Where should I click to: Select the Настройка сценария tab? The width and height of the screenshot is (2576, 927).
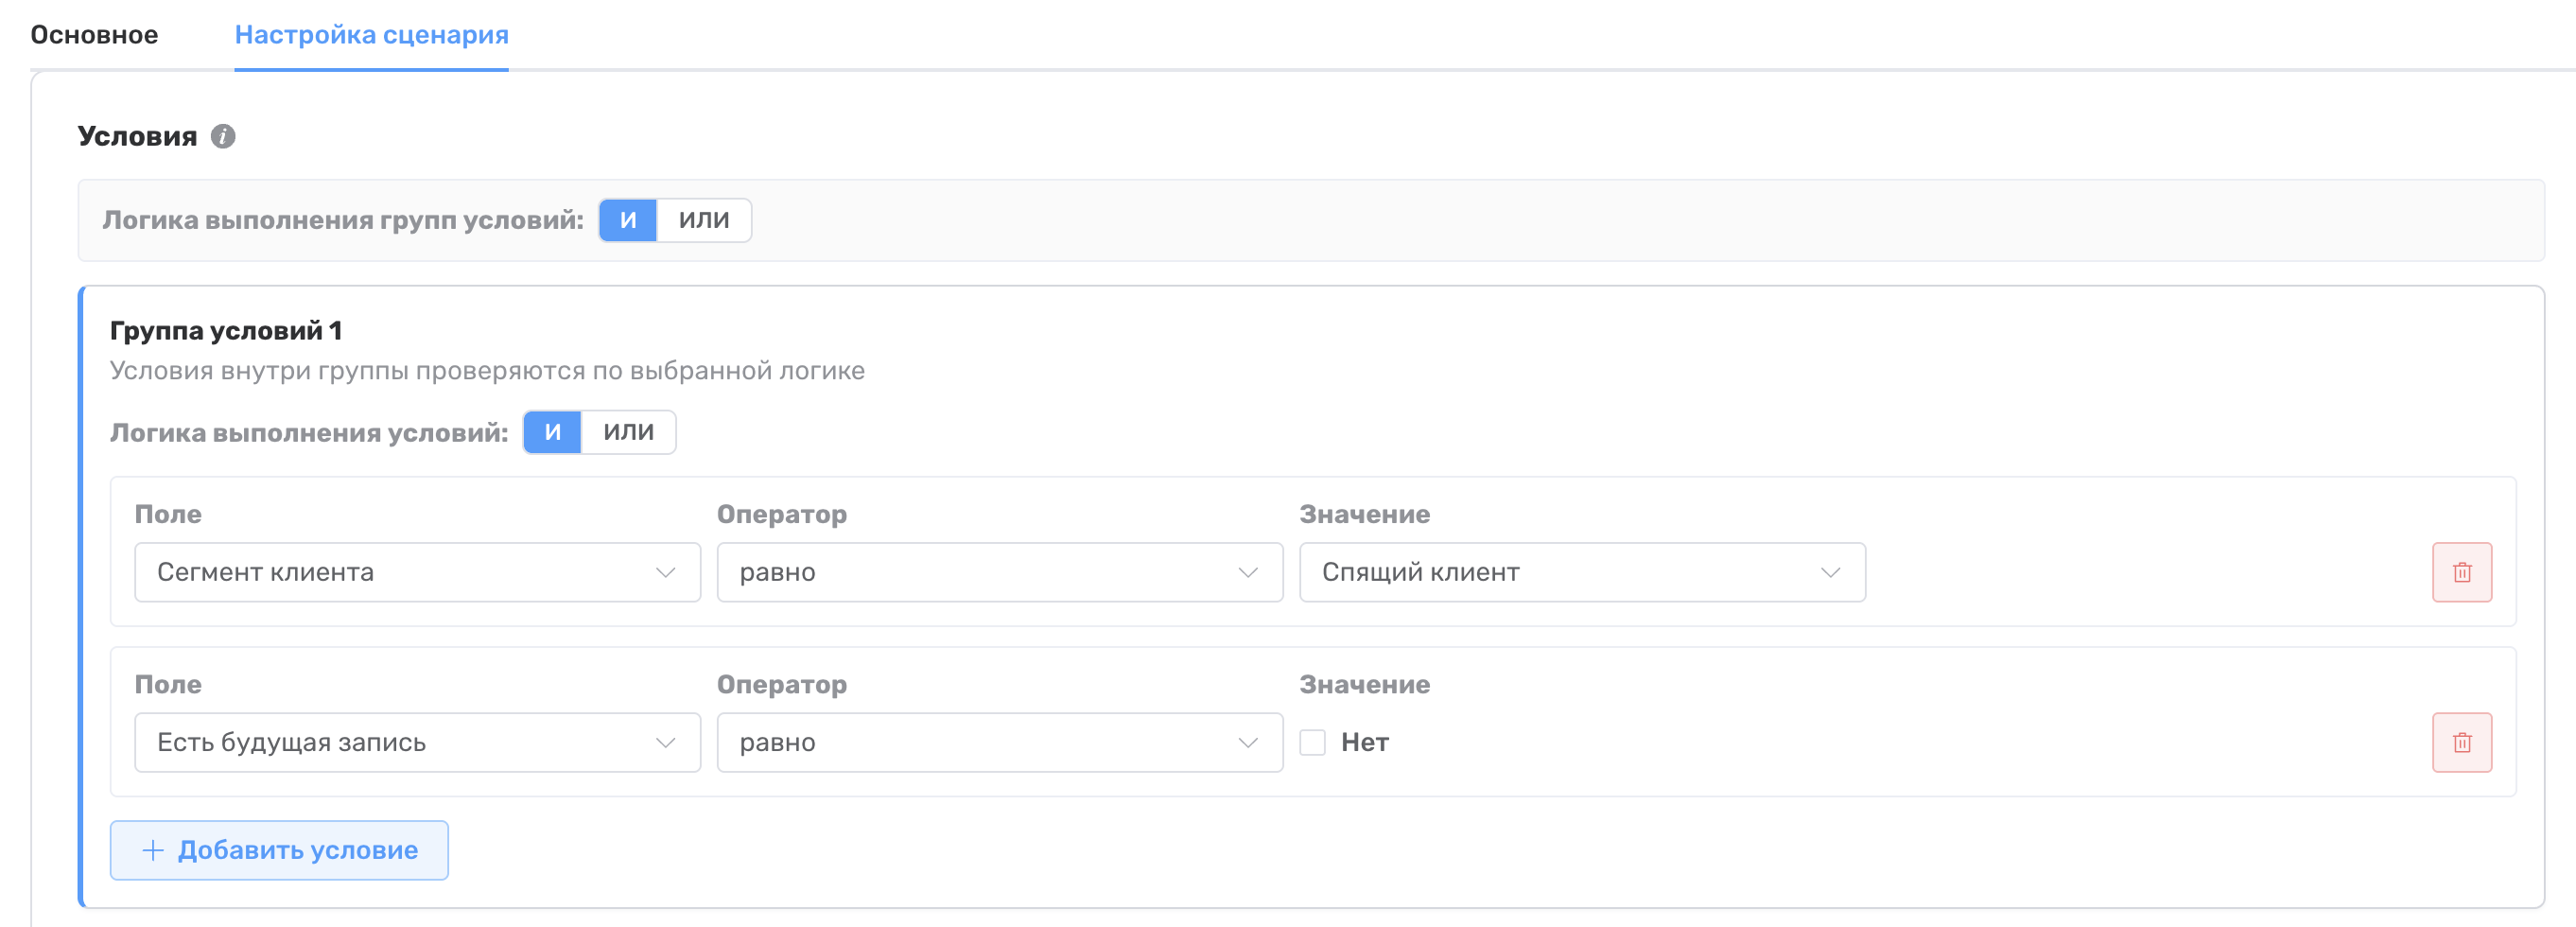[x=371, y=35]
